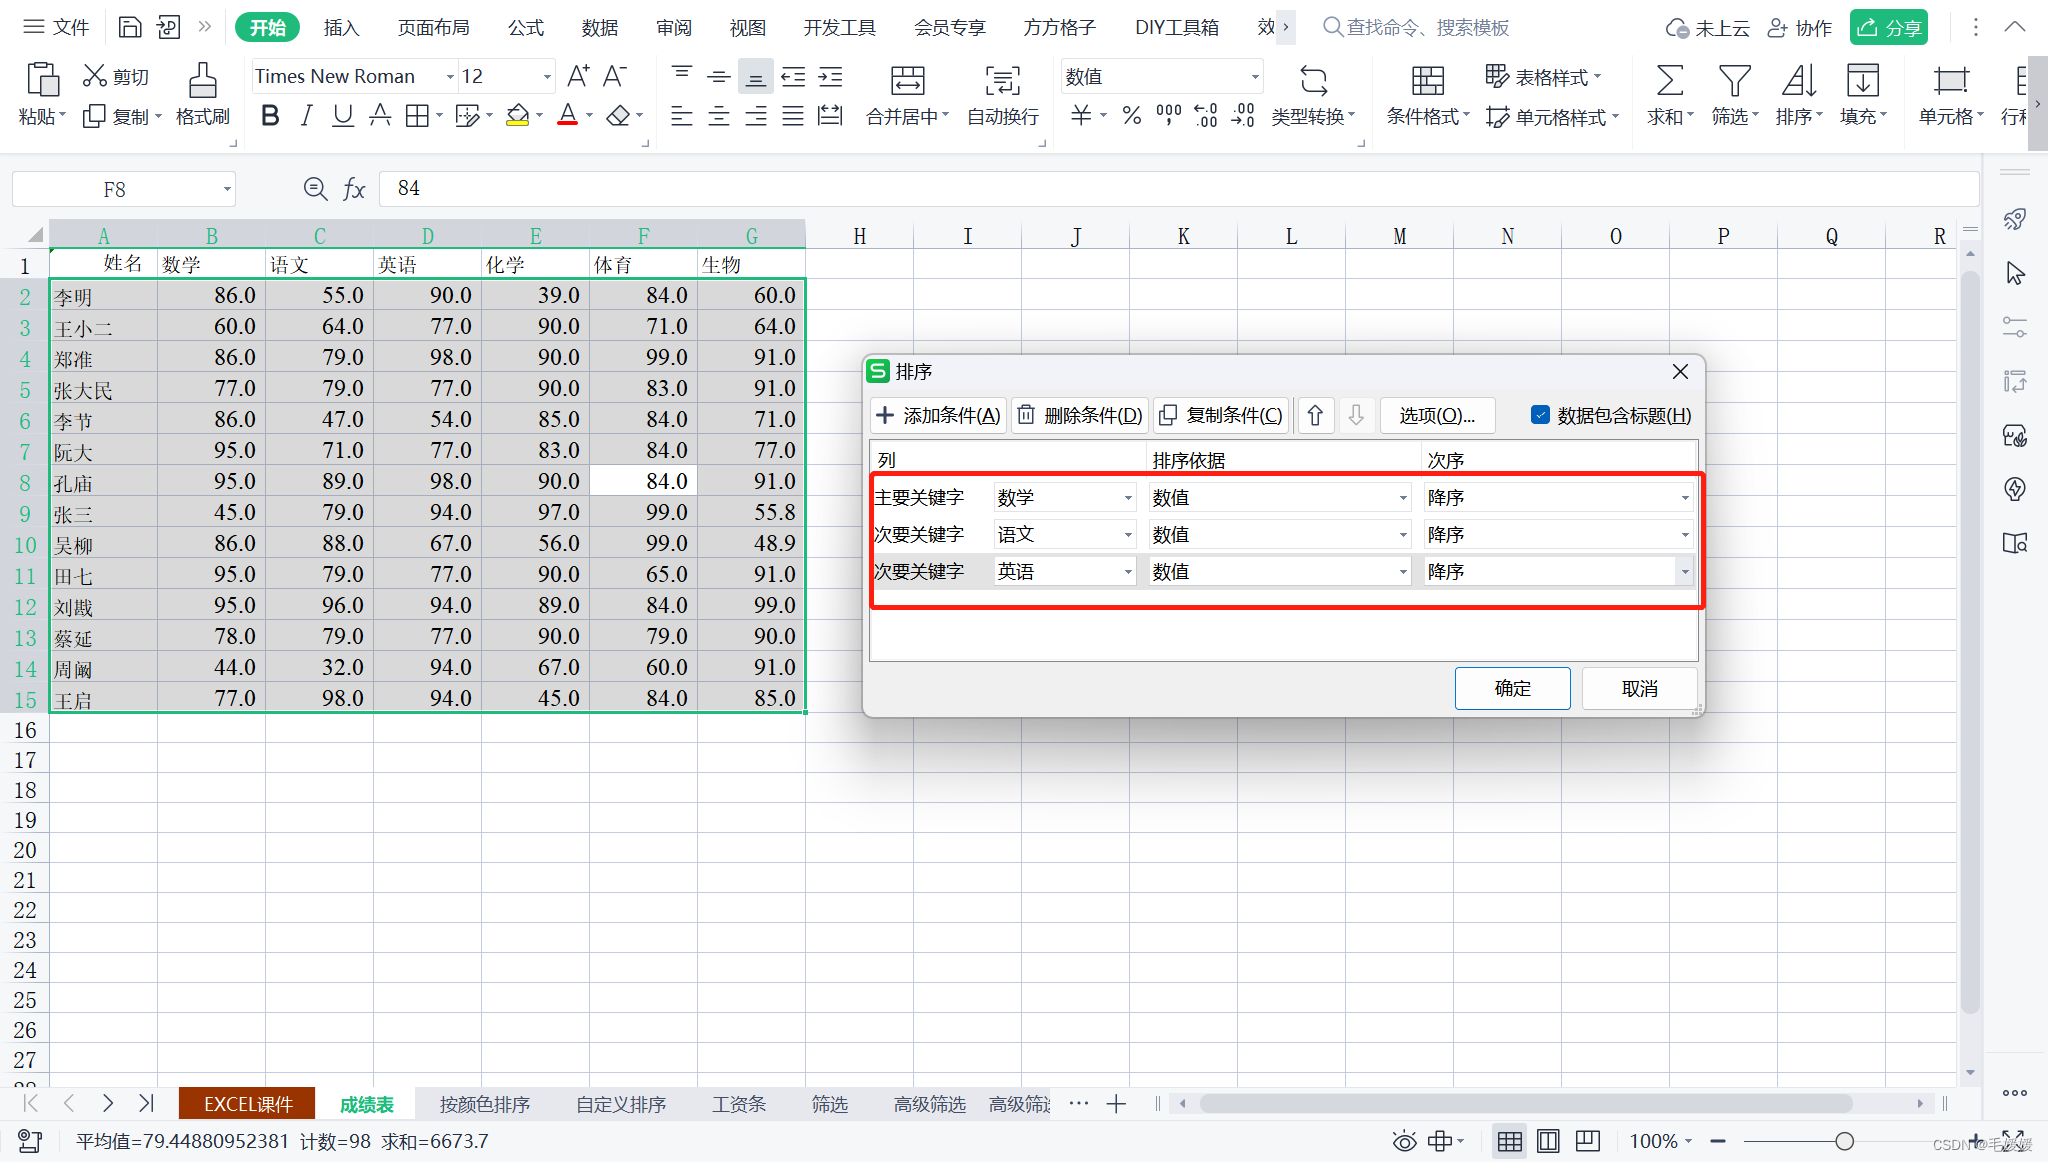Screen dimensions: 2048x1162
Task: Click the Merge and Center (合并居中) icon
Action: point(907,81)
